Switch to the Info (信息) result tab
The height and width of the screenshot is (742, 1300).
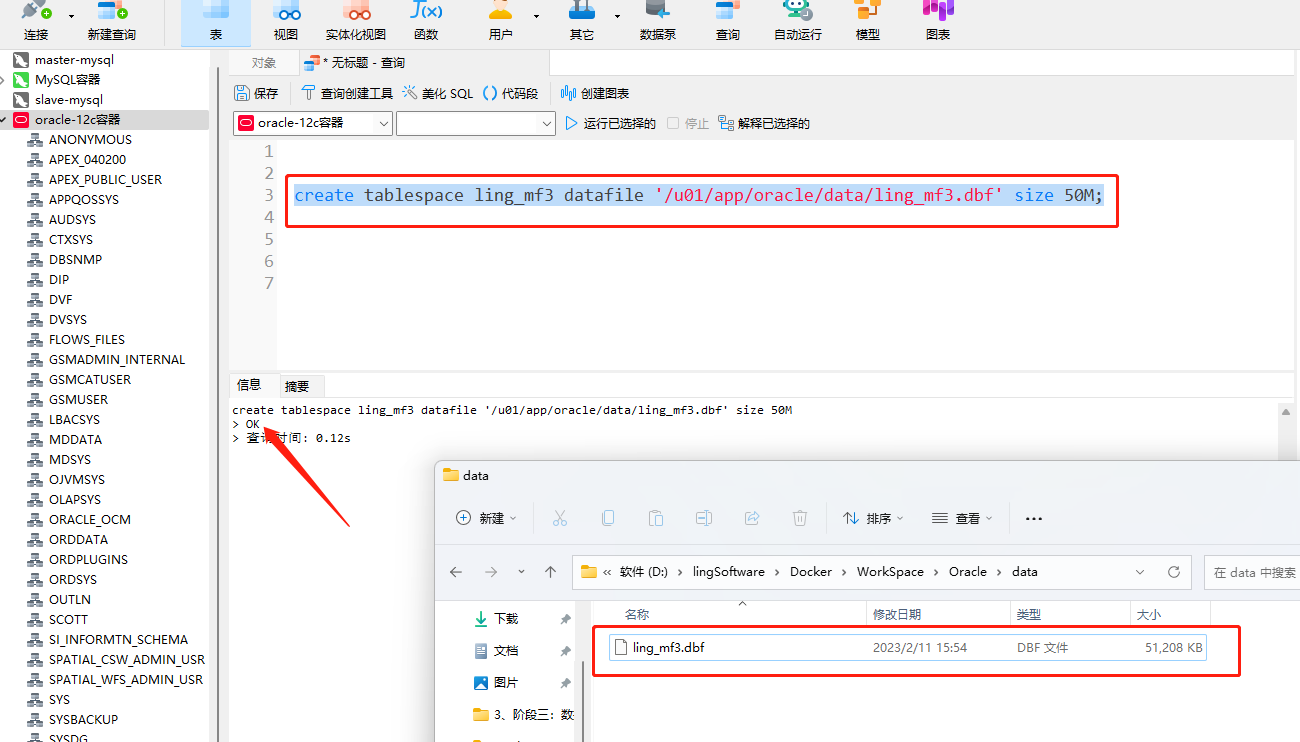pyautogui.click(x=249, y=385)
